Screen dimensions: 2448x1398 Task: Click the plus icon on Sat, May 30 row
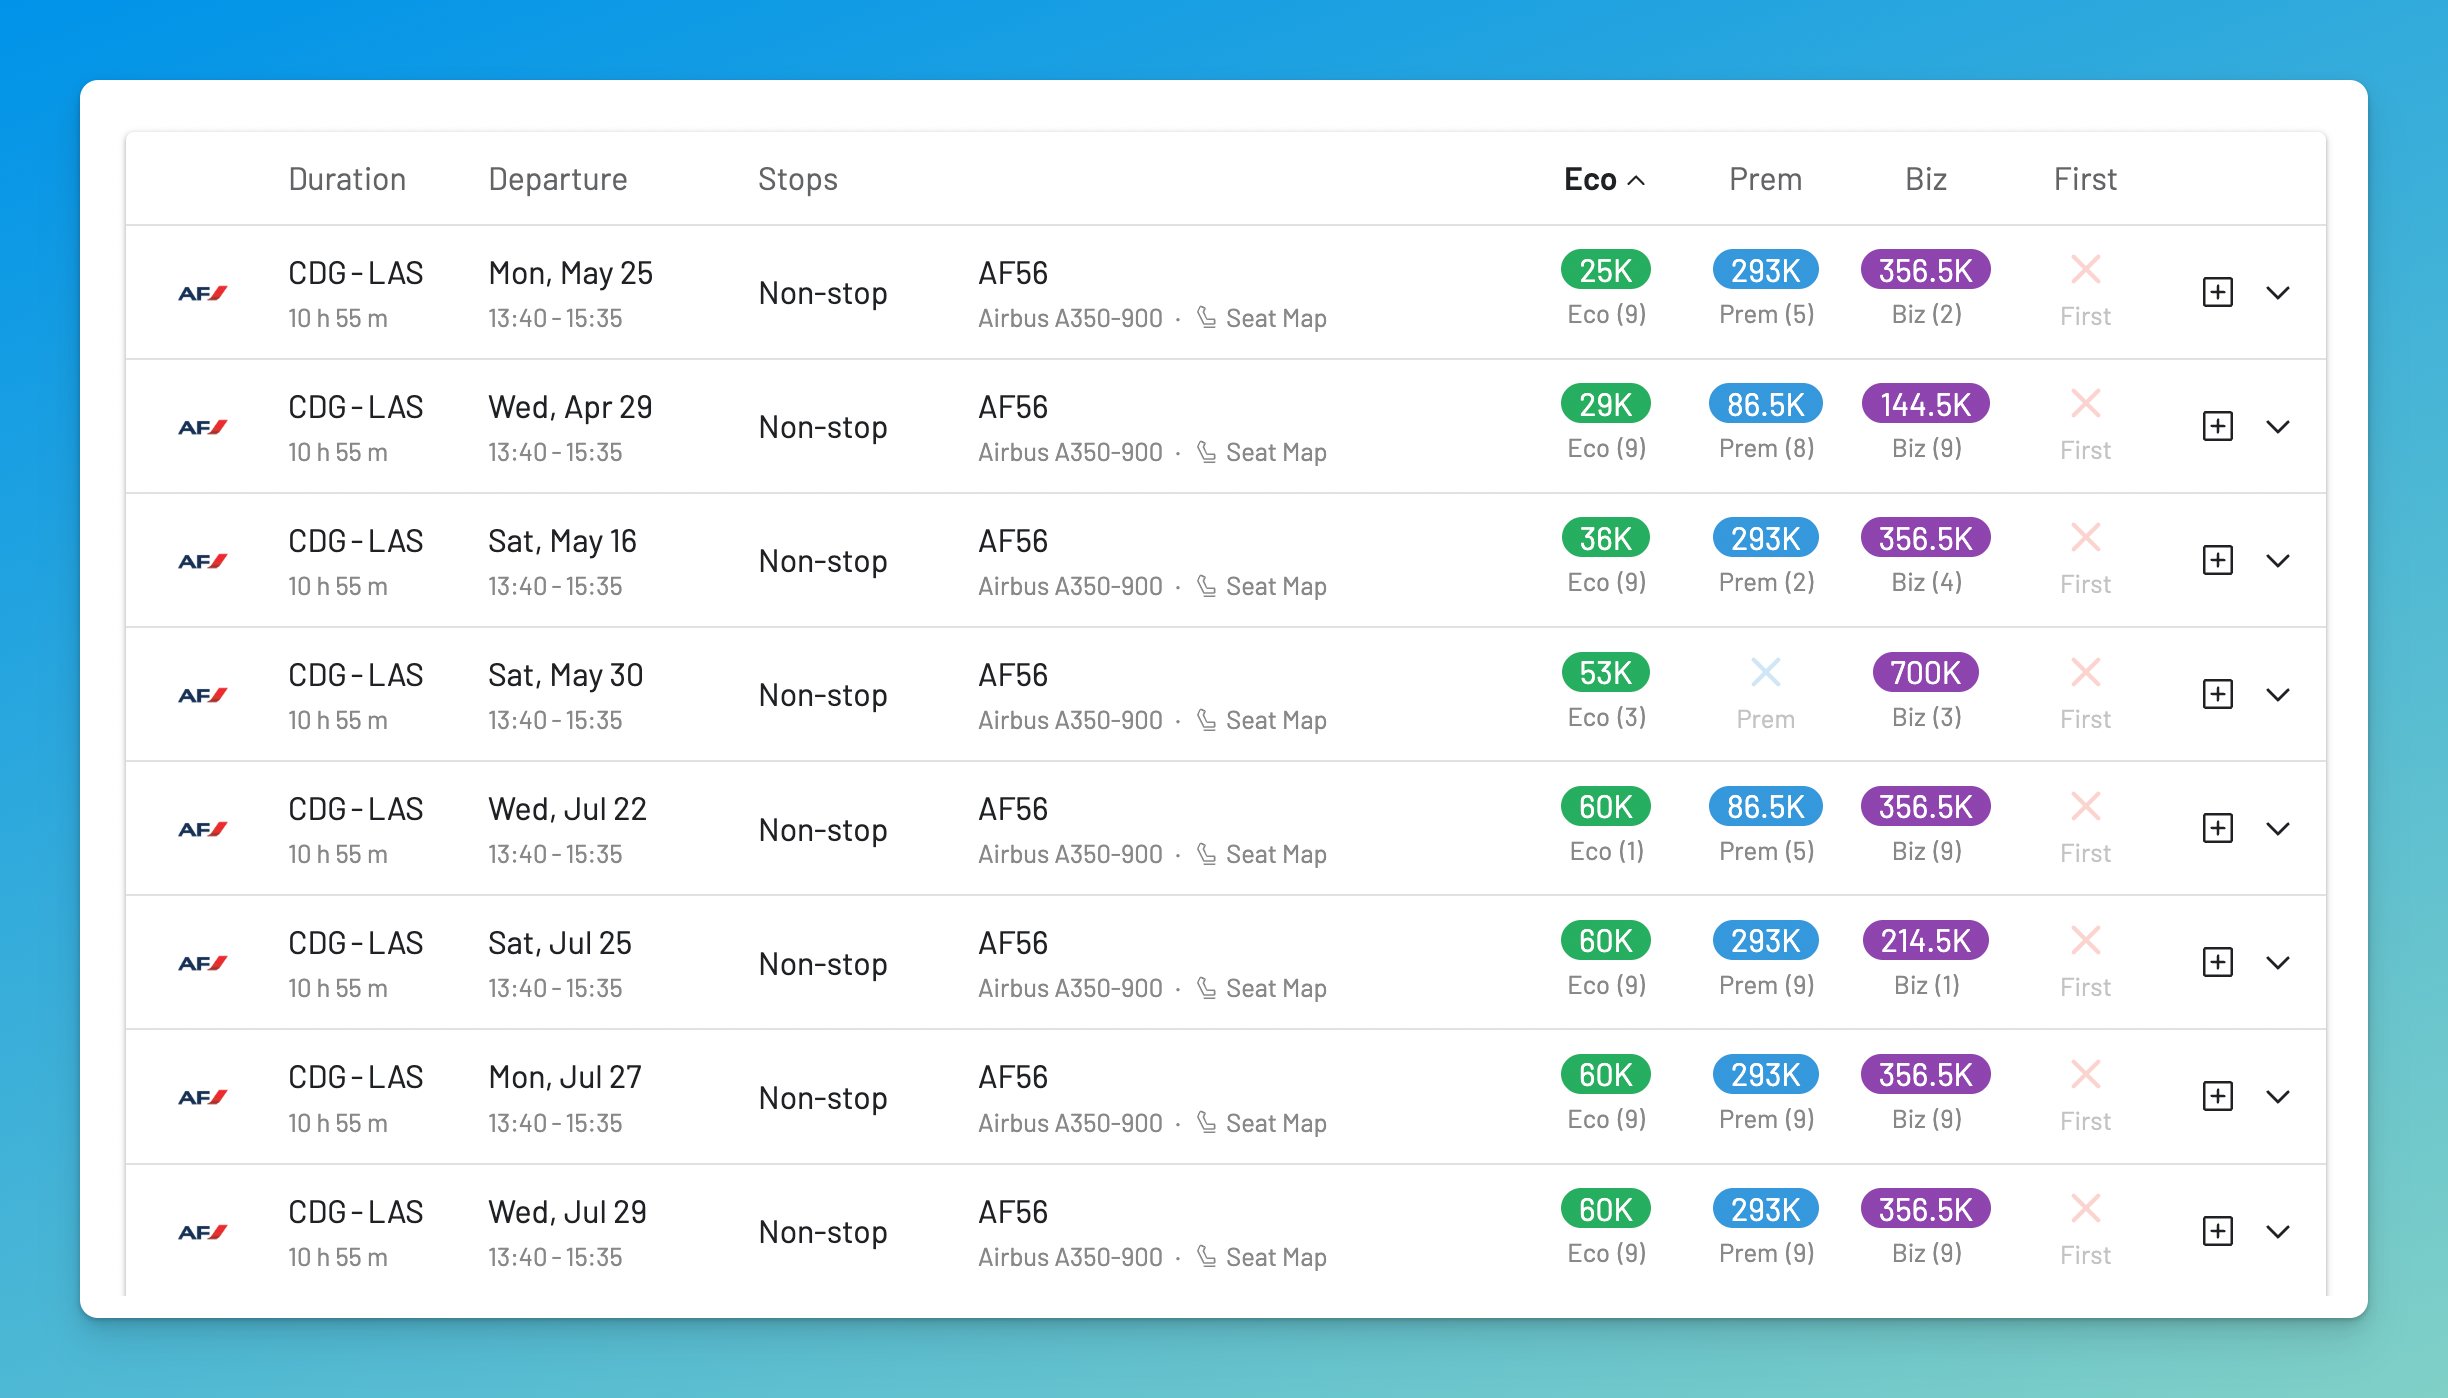[2217, 694]
